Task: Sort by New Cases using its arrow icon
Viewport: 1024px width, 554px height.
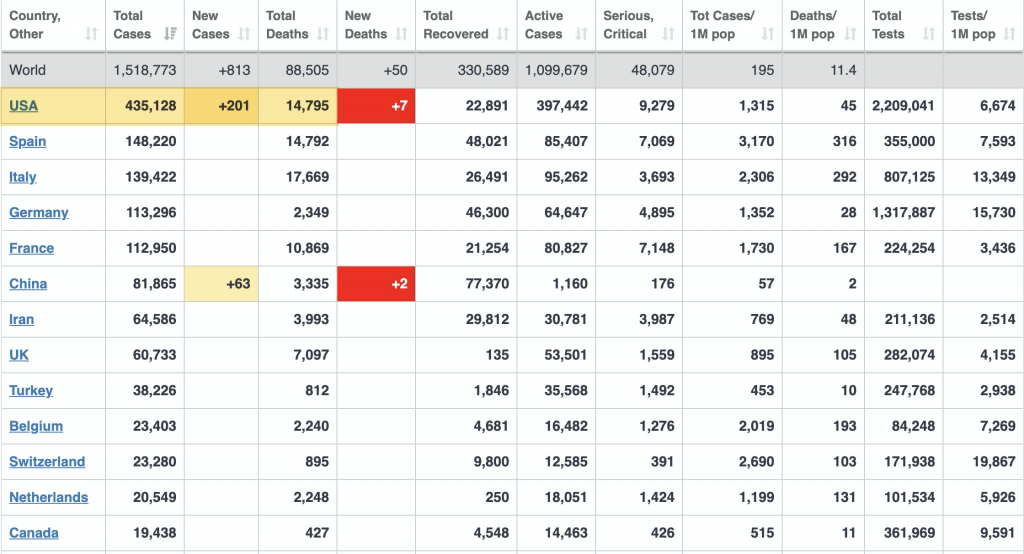Action: (245, 34)
